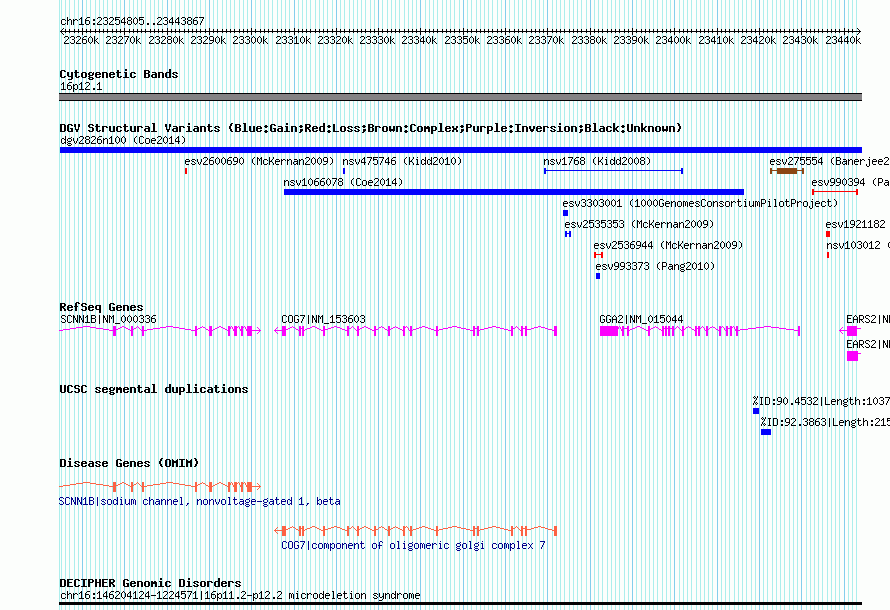Click the 92.3863% identity segmental duplication block
The image size is (890, 610).
766,432
